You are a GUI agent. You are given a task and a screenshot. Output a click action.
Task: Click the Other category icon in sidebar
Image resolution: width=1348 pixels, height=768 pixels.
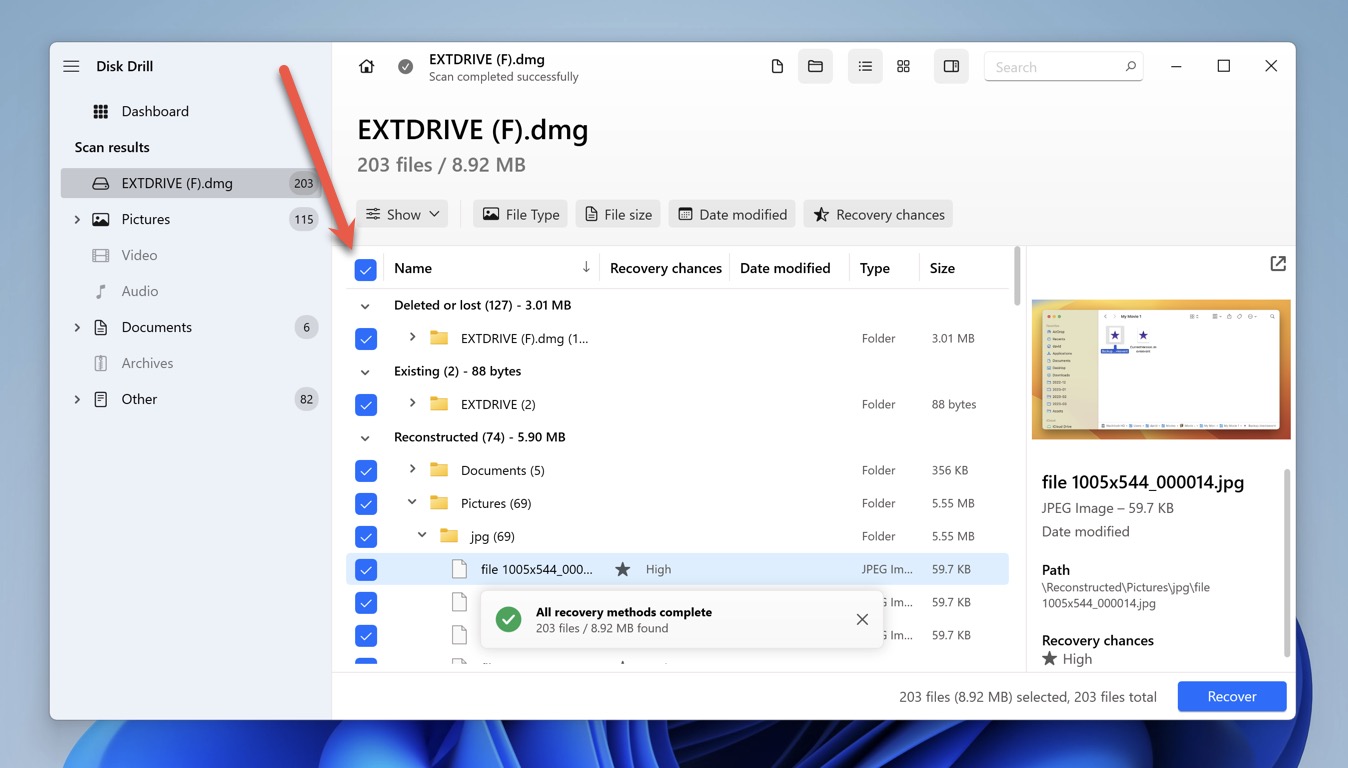101,399
